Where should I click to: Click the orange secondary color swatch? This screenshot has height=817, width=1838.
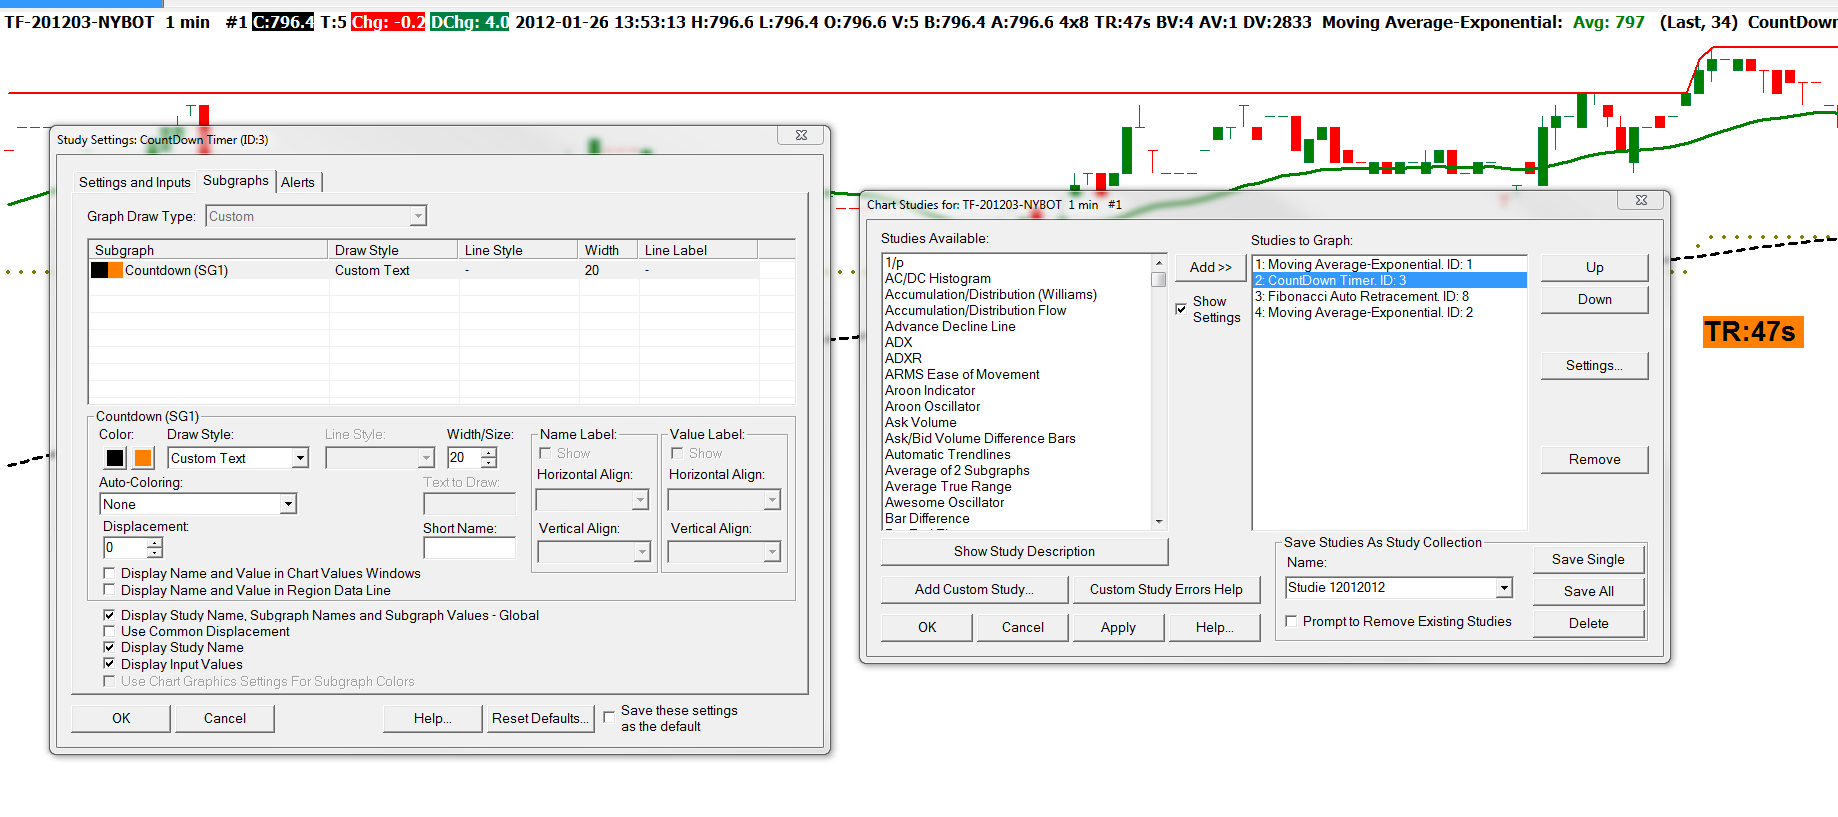point(143,458)
